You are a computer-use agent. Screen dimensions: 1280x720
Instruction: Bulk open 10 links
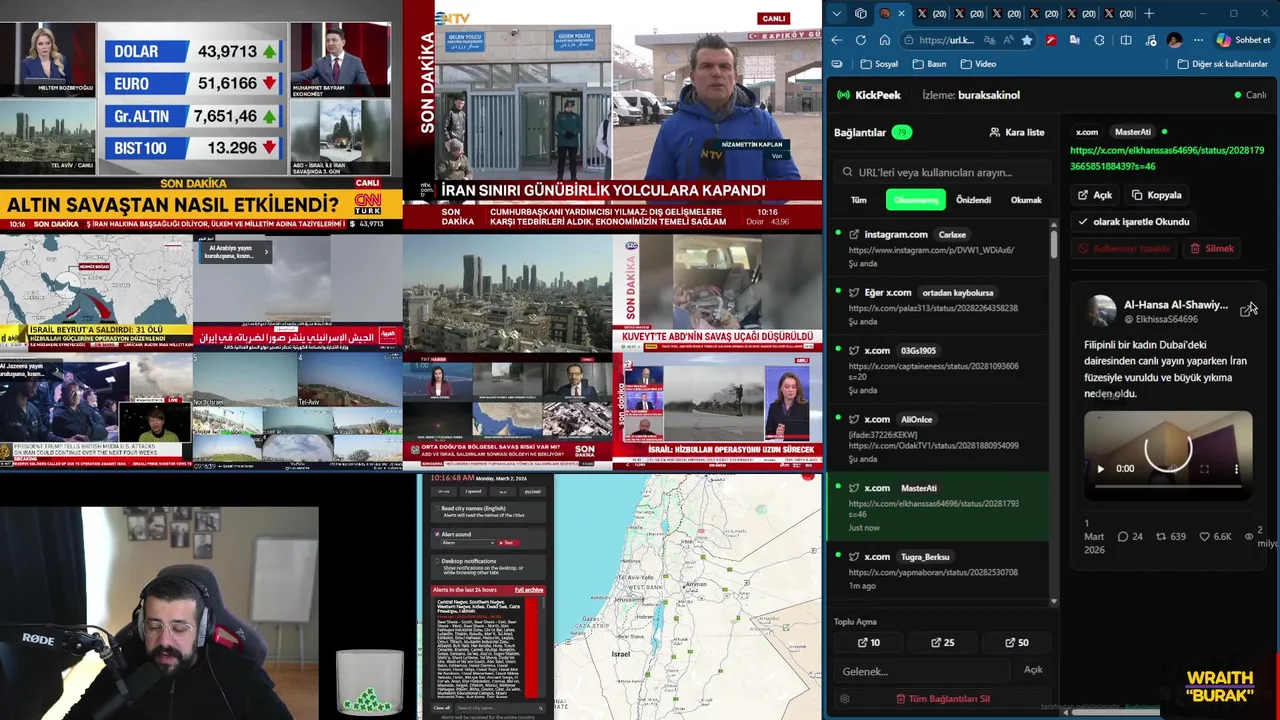click(x=869, y=643)
